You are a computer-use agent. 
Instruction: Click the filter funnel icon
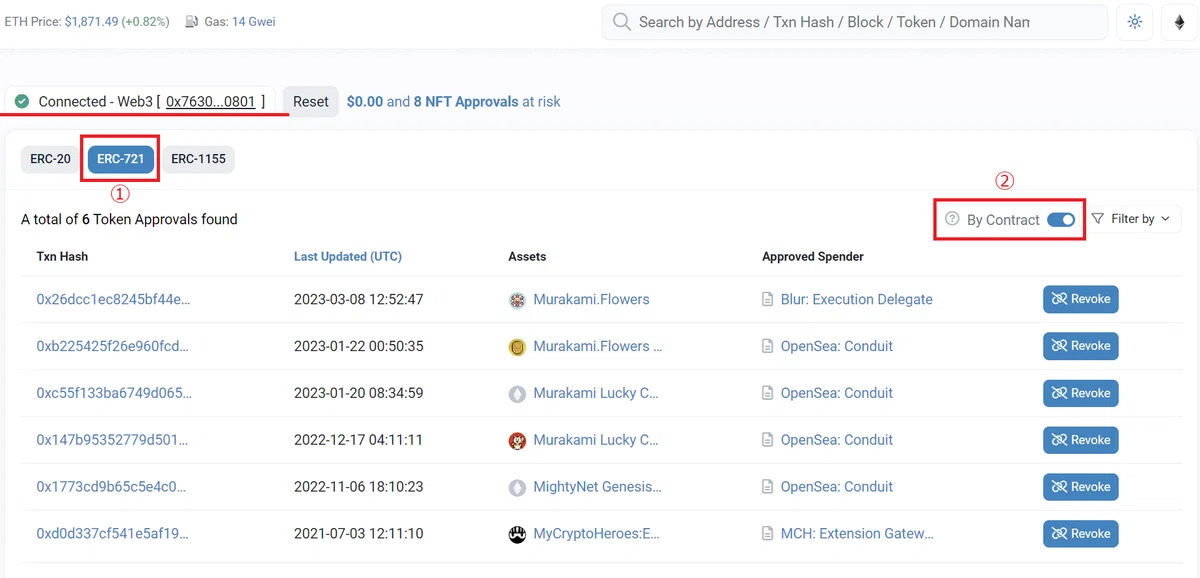pos(1098,219)
